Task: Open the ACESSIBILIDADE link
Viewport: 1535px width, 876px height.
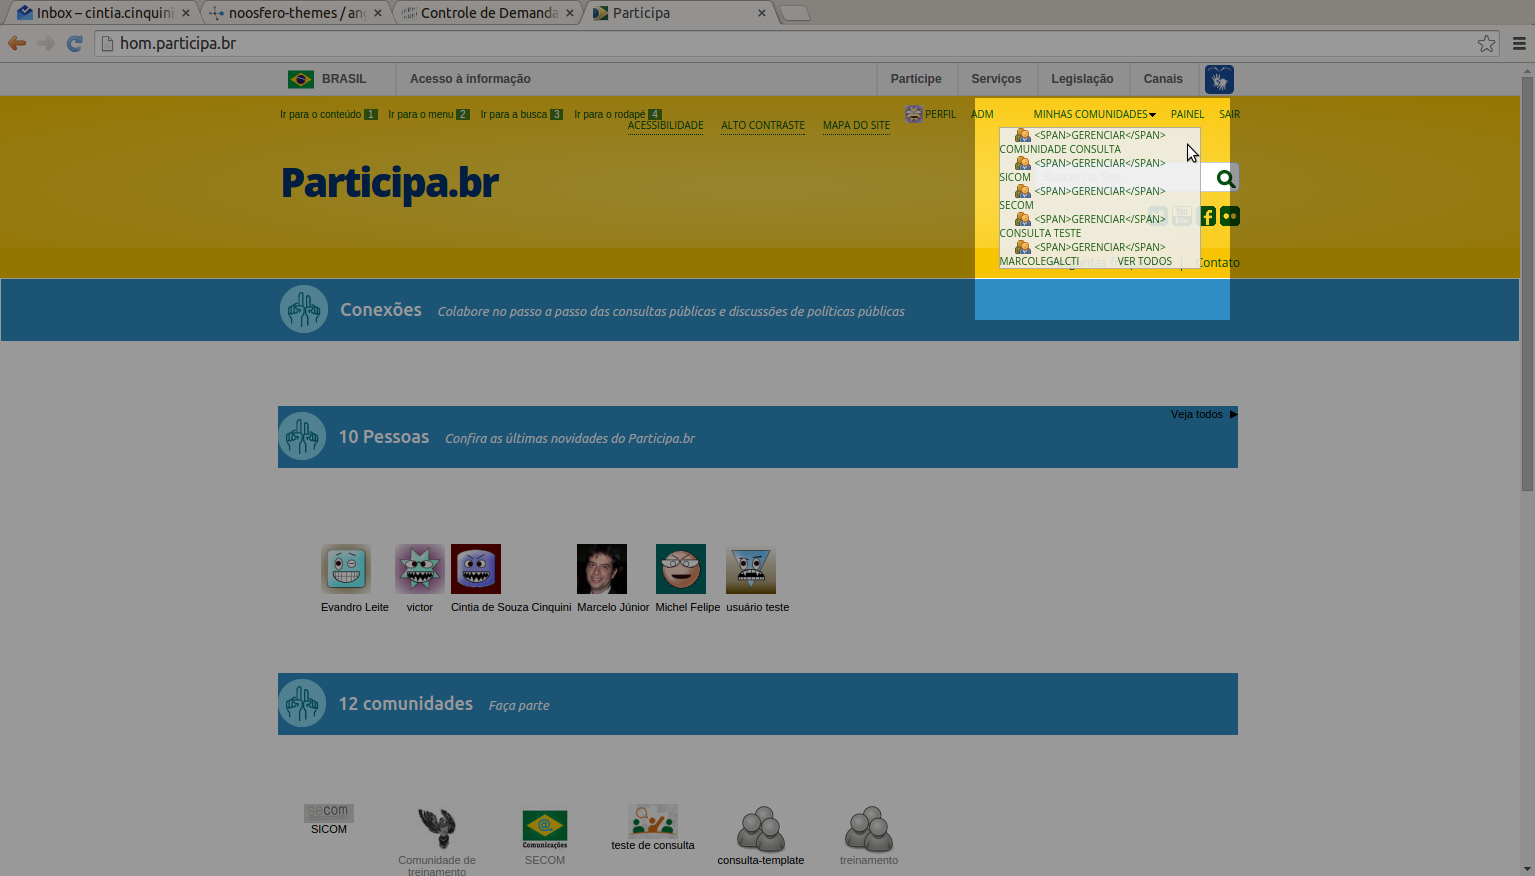Action: click(665, 125)
